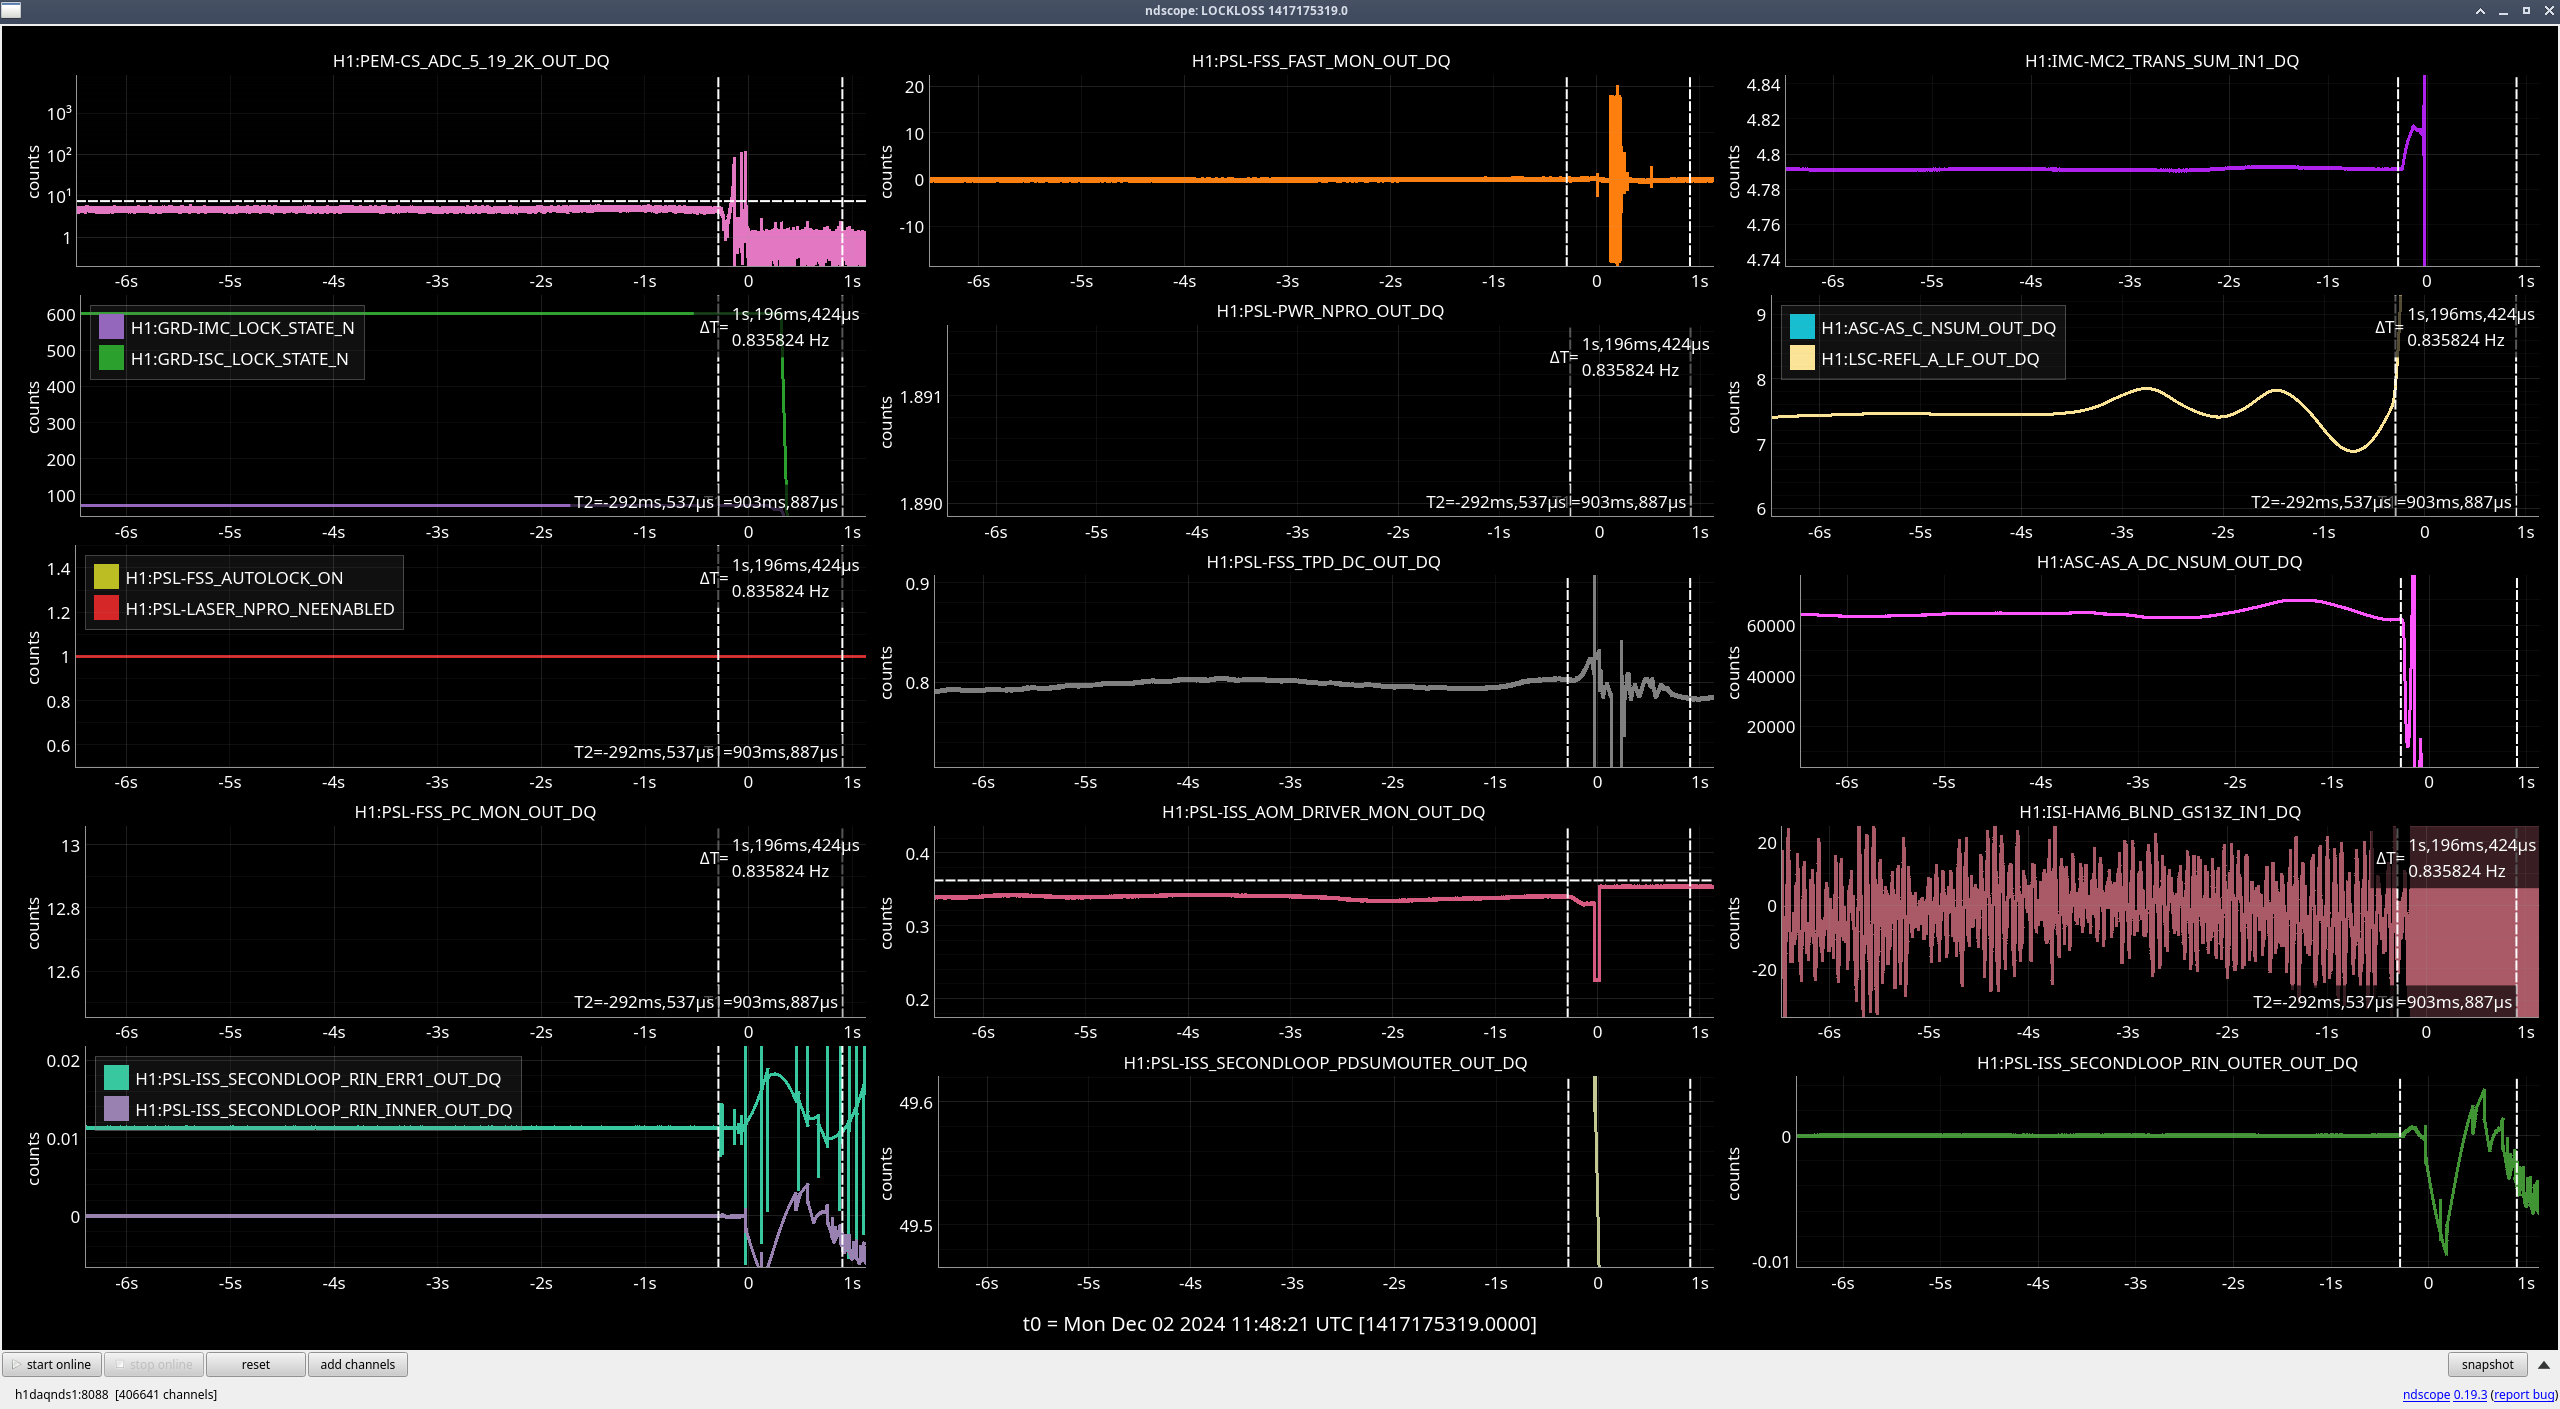Click the H1:PSL-FSS_TPD_DC_OUT_DQ plot title
The width and height of the screenshot is (2560, 1409).
pos(1323,562)
